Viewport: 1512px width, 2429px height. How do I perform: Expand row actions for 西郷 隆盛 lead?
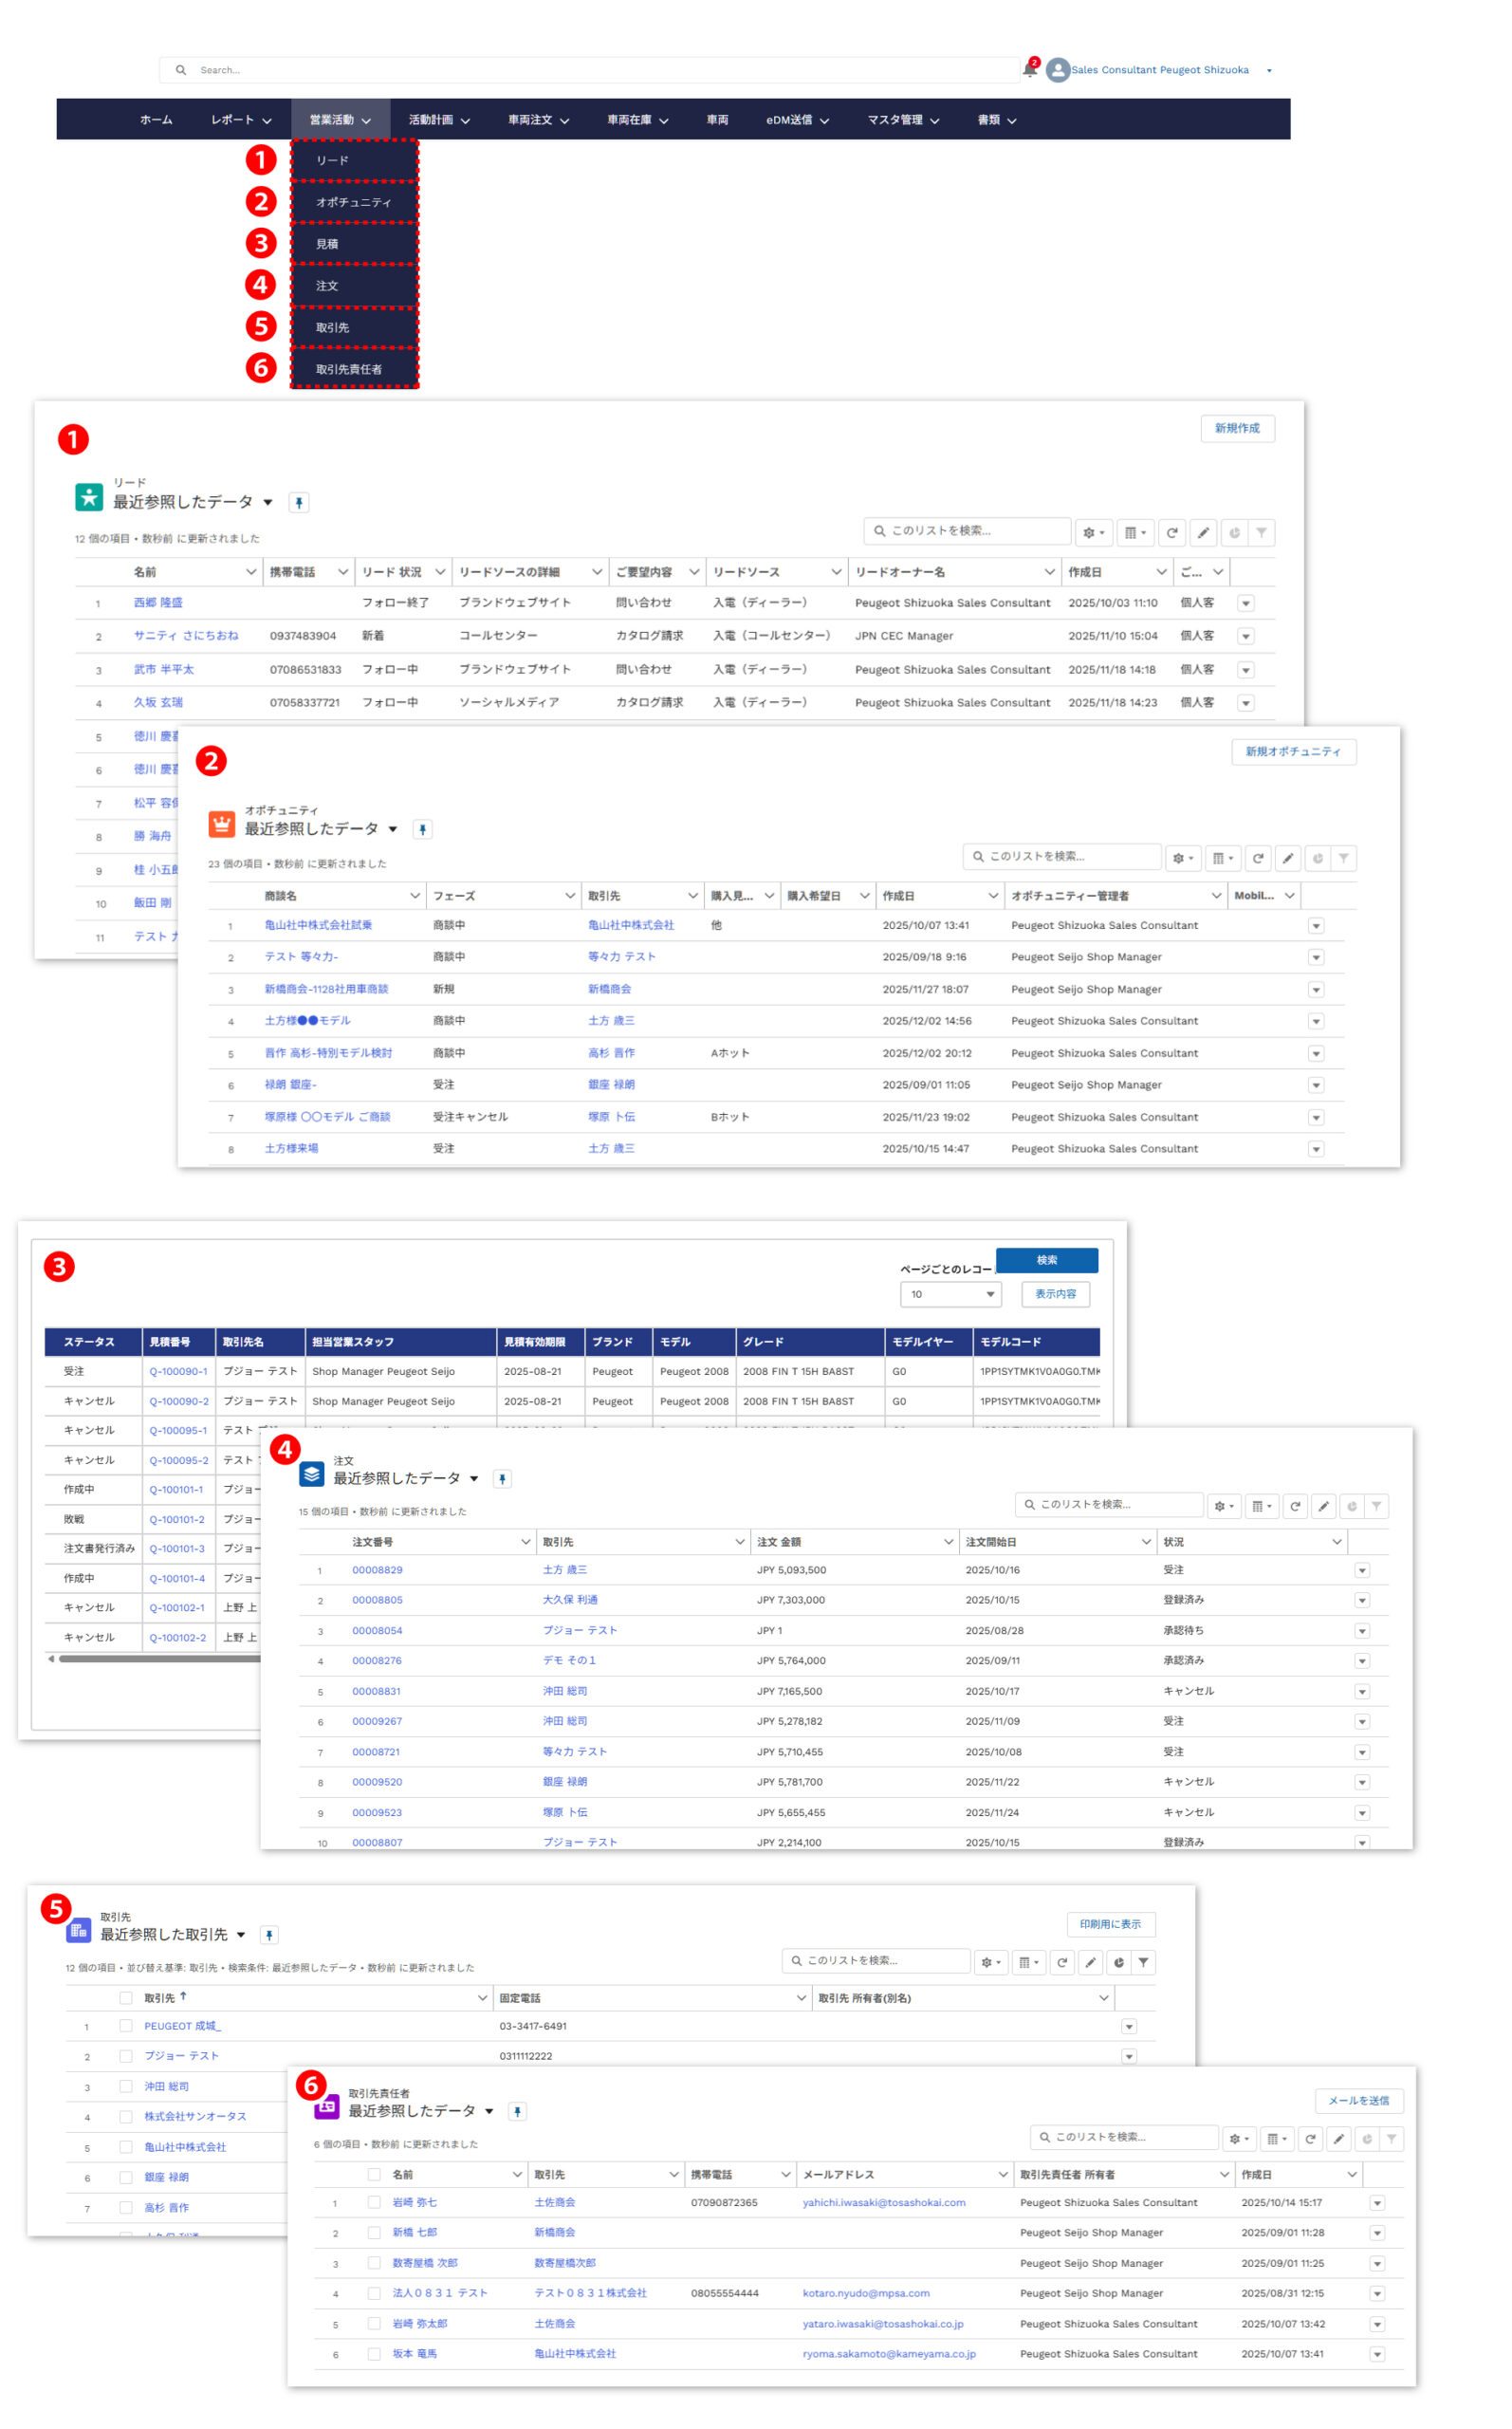pos(1245,603)
